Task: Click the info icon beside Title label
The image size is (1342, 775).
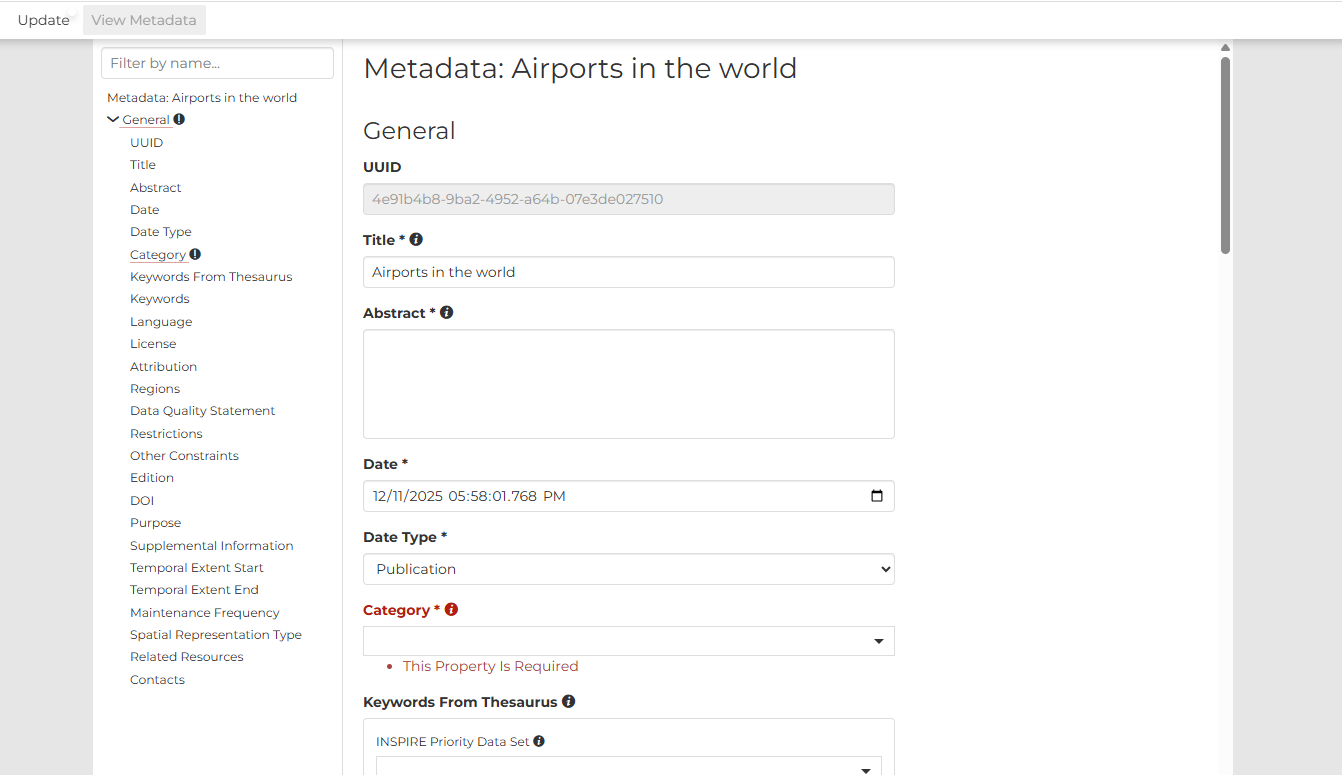Action: tap(416, 240)
